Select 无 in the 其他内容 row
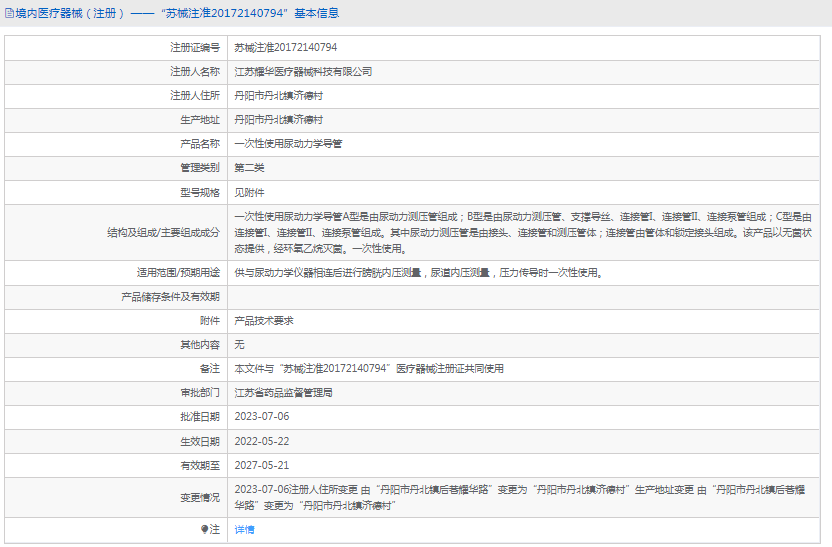Viewport: 832px width, 547px height. [239, 344]
